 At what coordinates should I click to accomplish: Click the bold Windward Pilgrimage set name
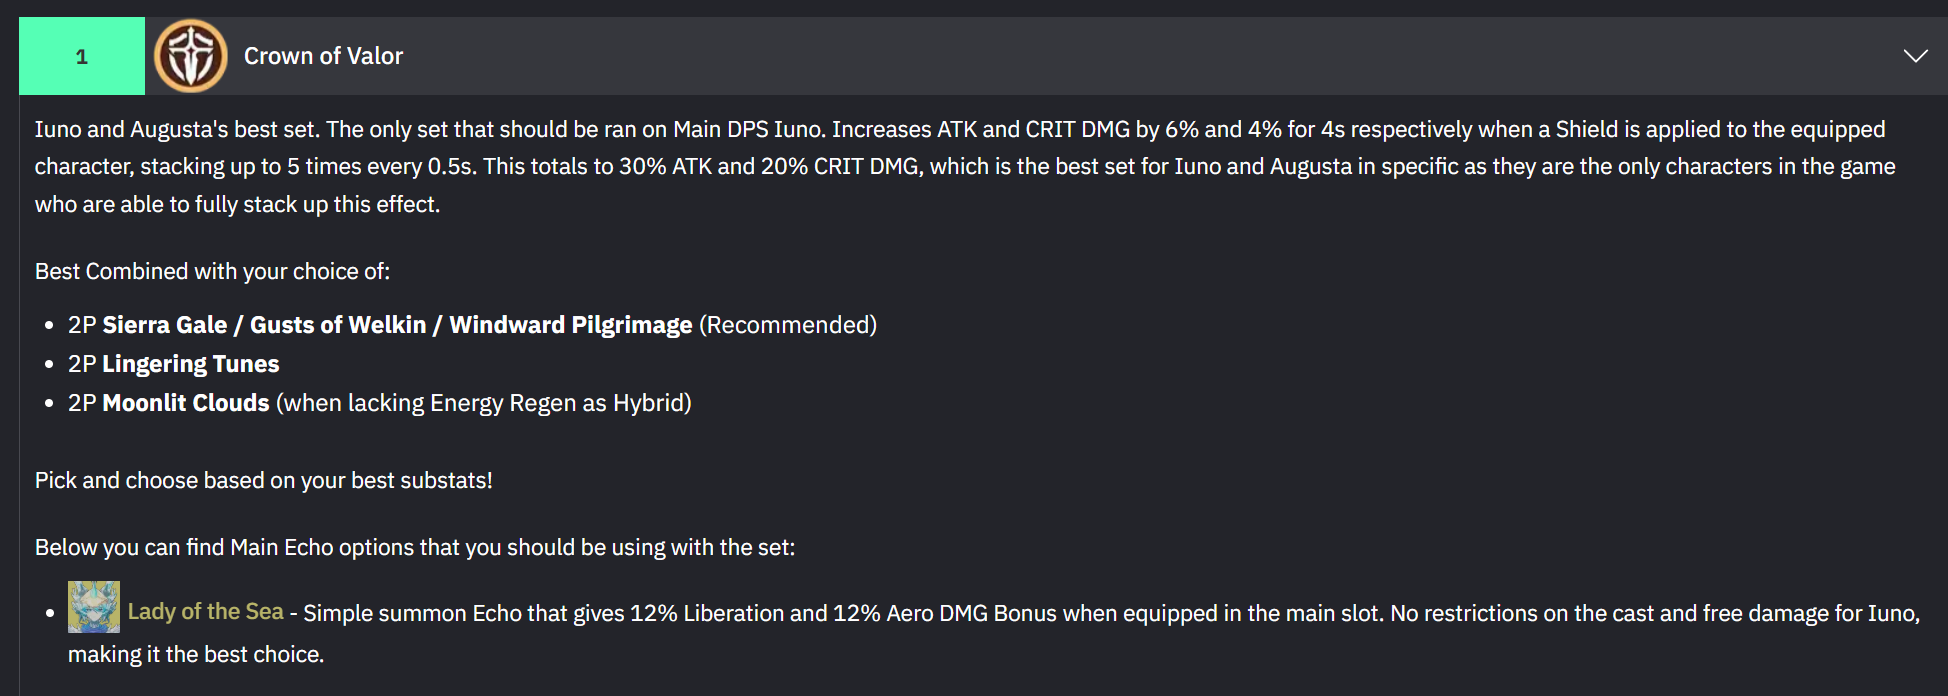pyautogui.click(x=570, y=325)
